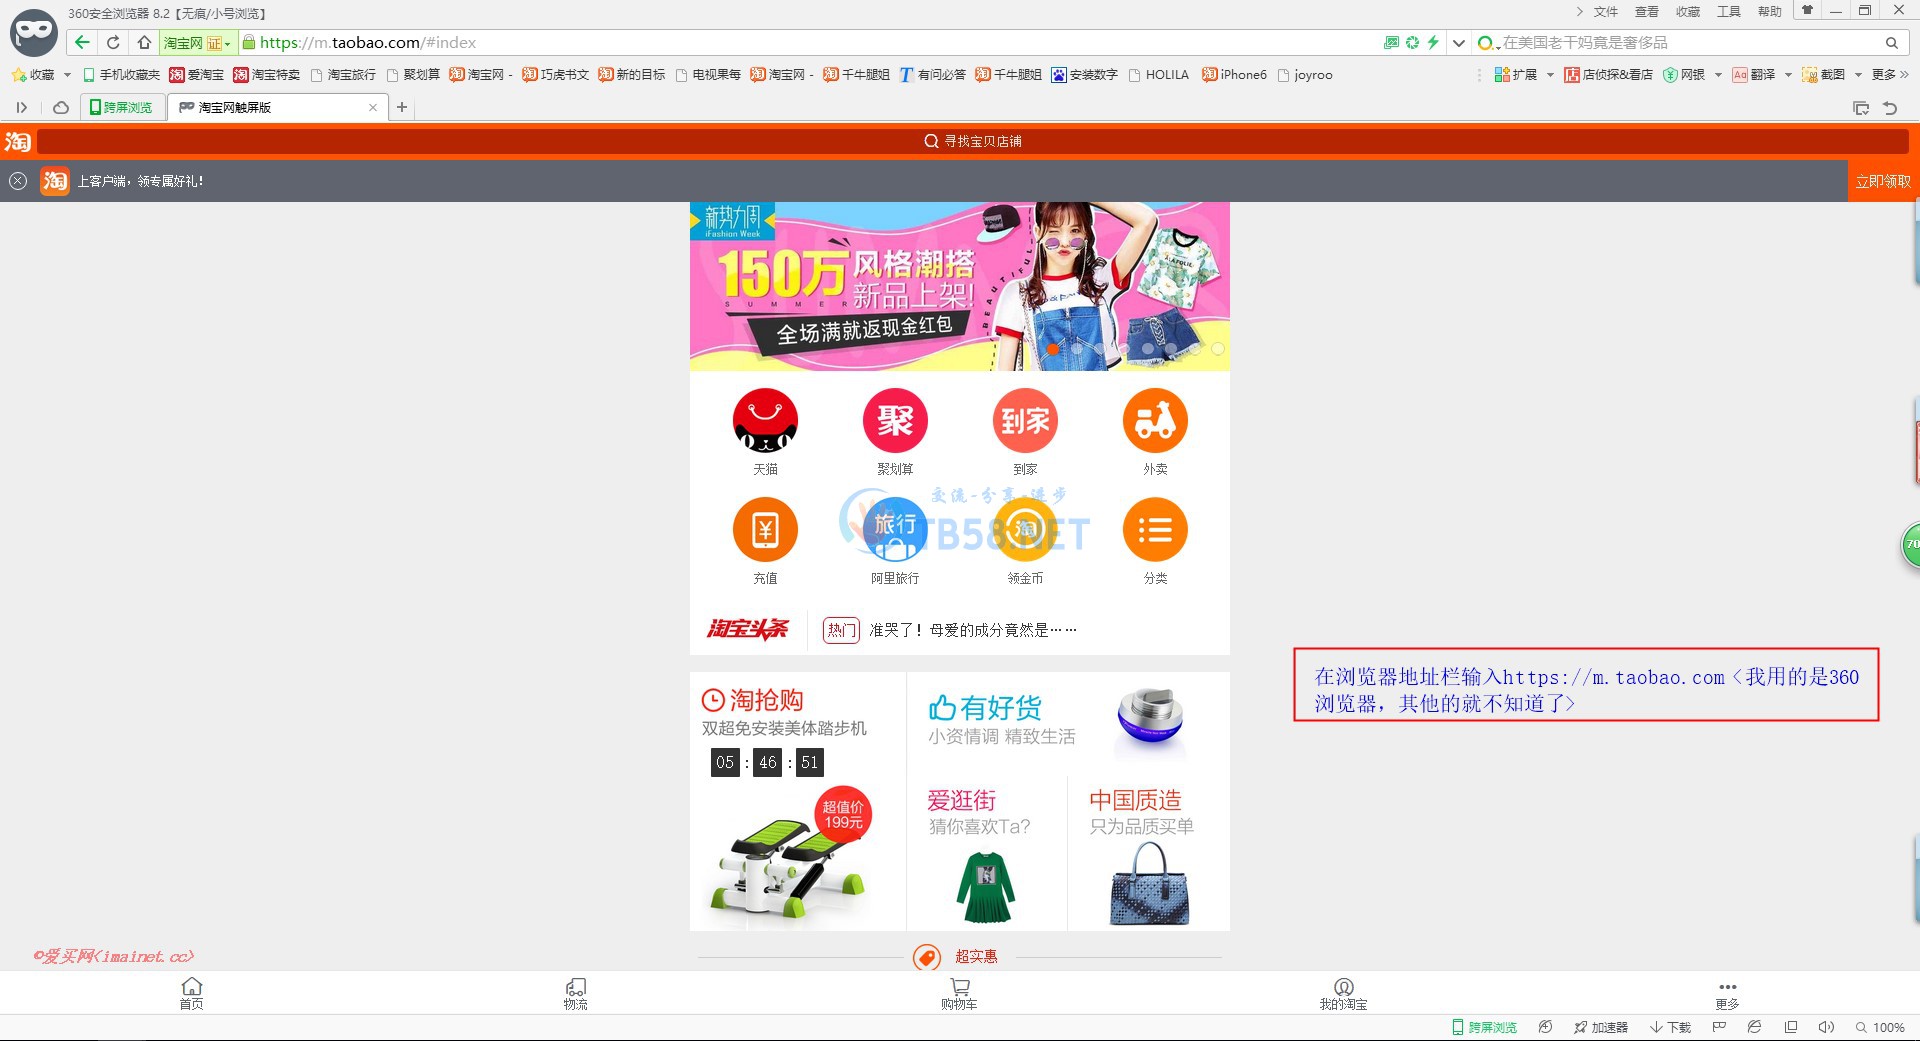Open the 淘抢购 stepper machine deal
Viewport: 1920px width, 1041px height.
click(797, 801)
